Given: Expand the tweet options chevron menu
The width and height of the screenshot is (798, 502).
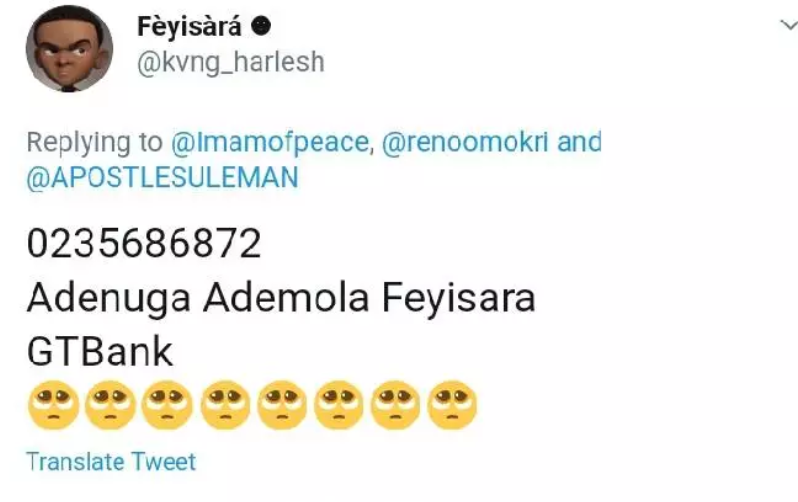Looking at the screenshot, I should pos(789,24).
